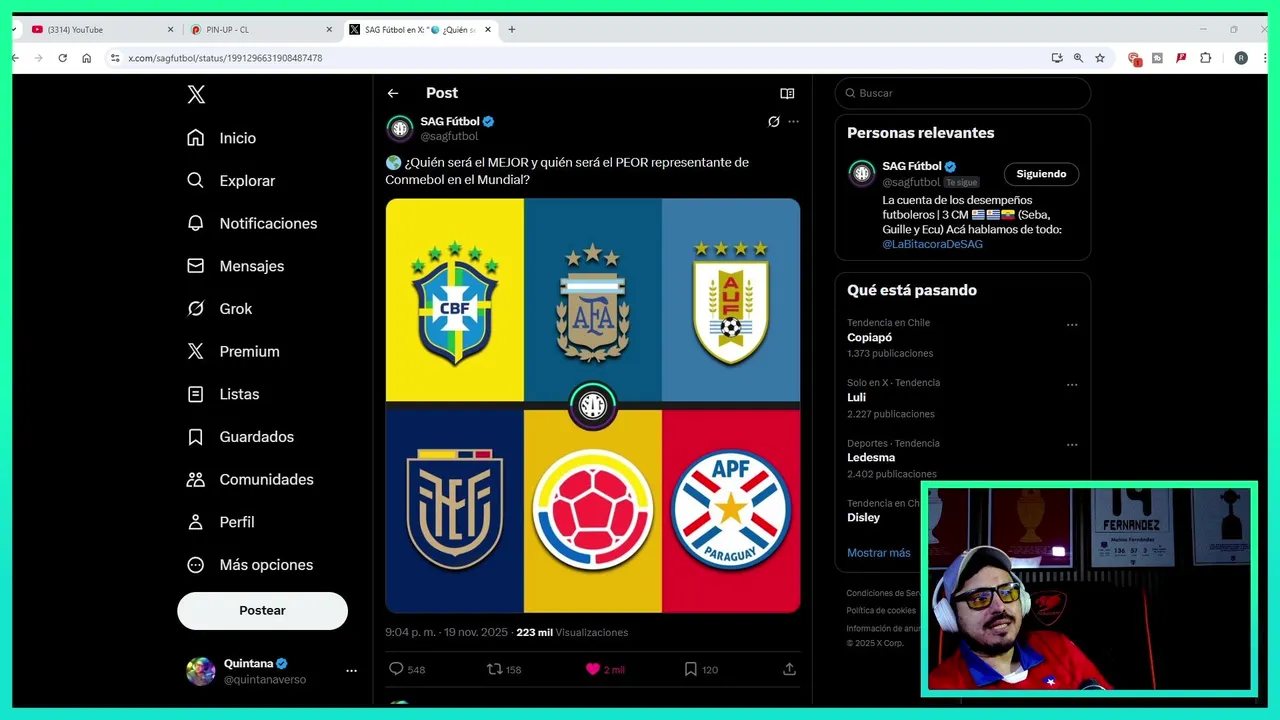Open @LaBitacoraDeSAG link
Viewport: 1280px width, 720px height.
coord(932,244)
